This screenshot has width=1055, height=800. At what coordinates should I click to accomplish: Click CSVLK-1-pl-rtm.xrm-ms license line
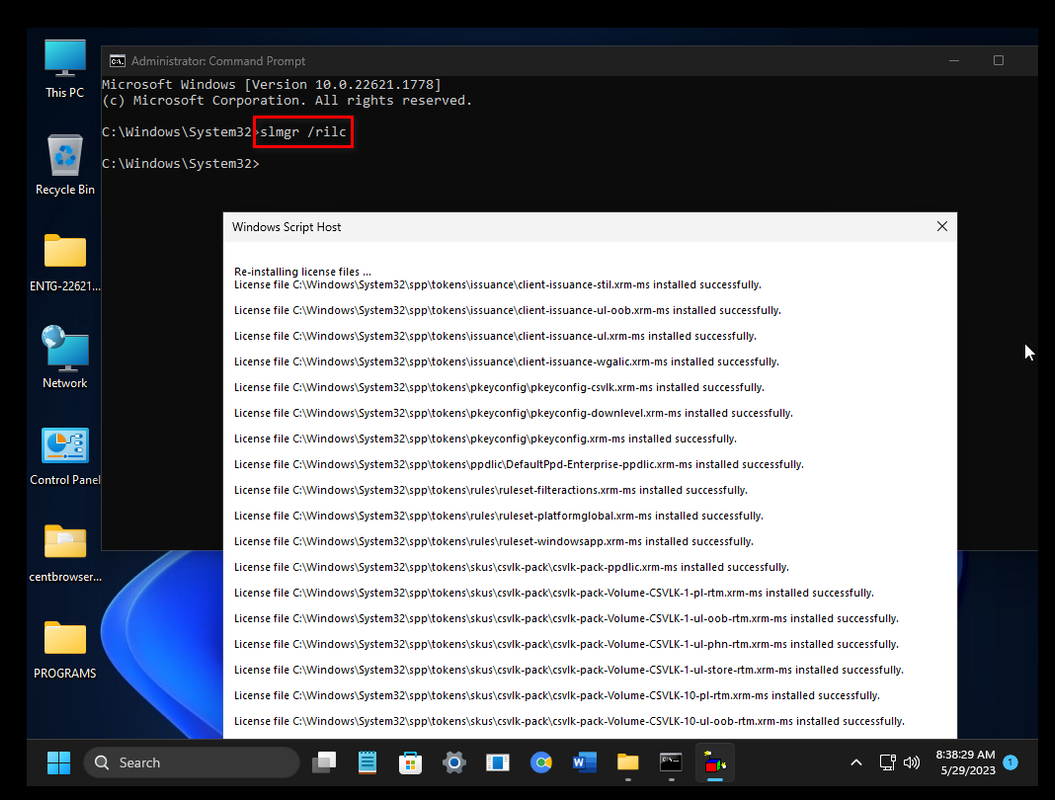tap(554, 593)
